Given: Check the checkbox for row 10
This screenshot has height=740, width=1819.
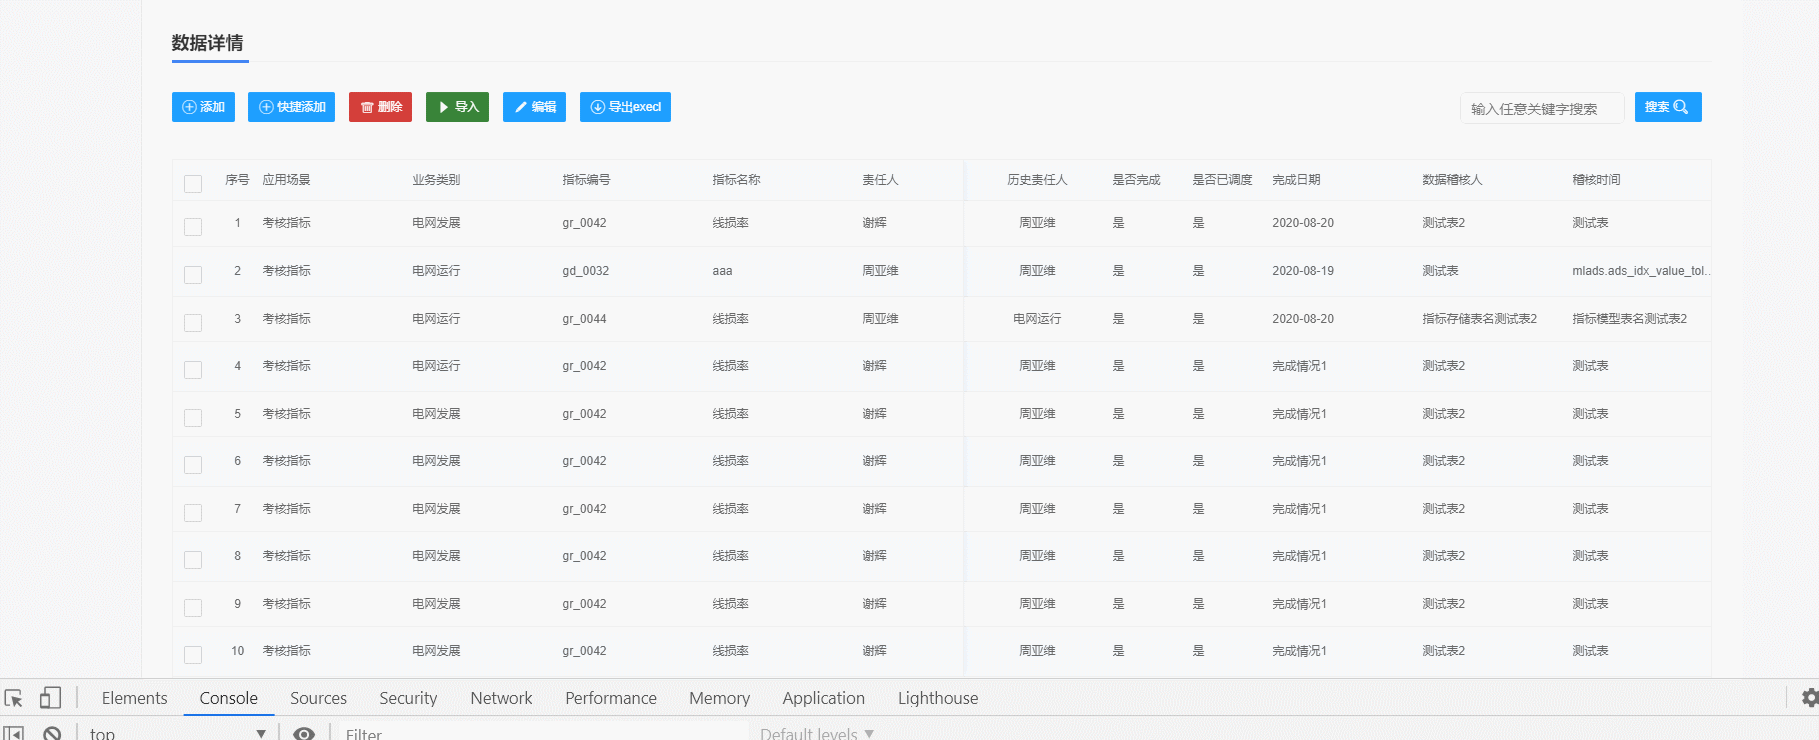Looking at the screenshot, I should point(193,655).
